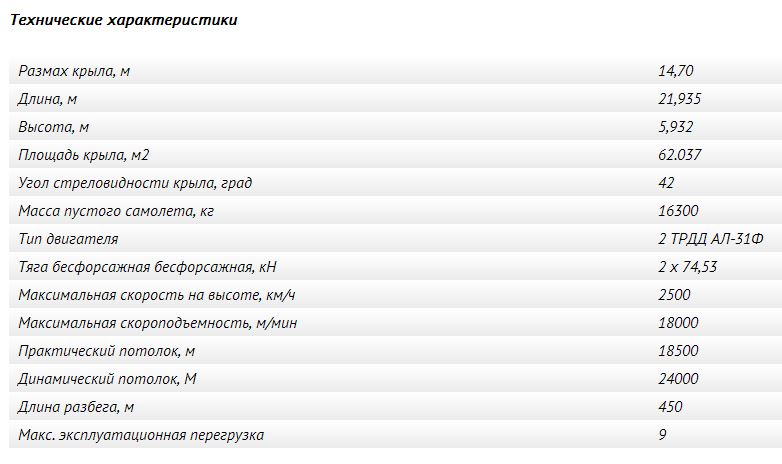Click the "Длина разбега, м" label
The width and height of the screenshot is (782, 464).
tap(76, 407)
